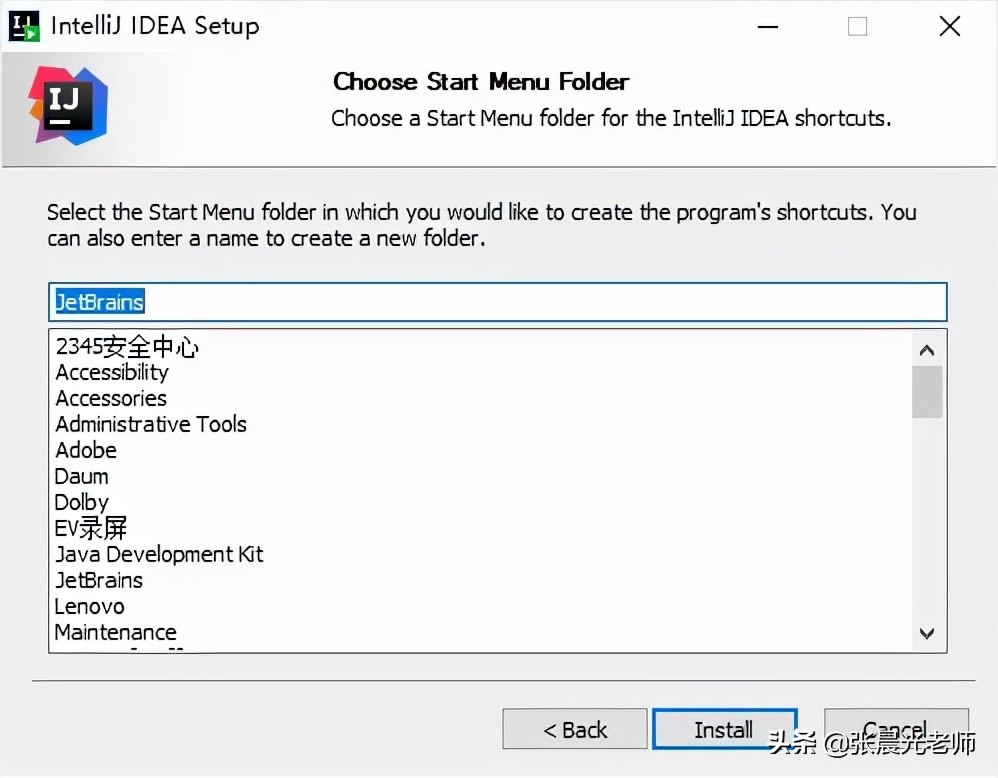Select the Dolby folder
Viewport: 998px width, 778px height.
click(82, 502)
